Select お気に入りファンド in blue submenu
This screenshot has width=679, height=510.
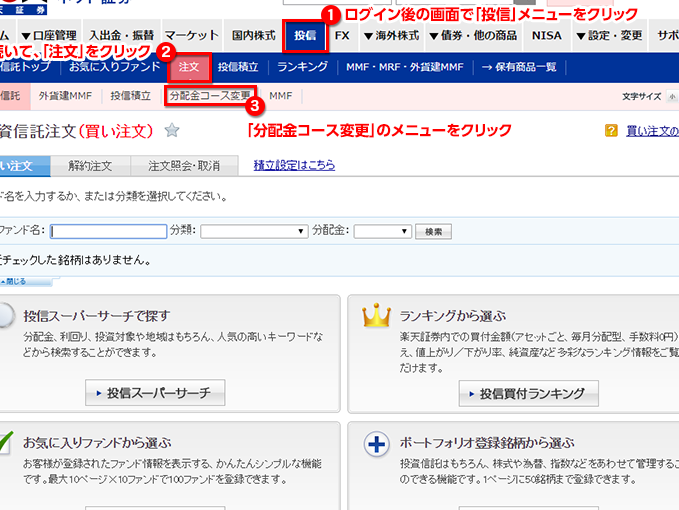point(115,67)
